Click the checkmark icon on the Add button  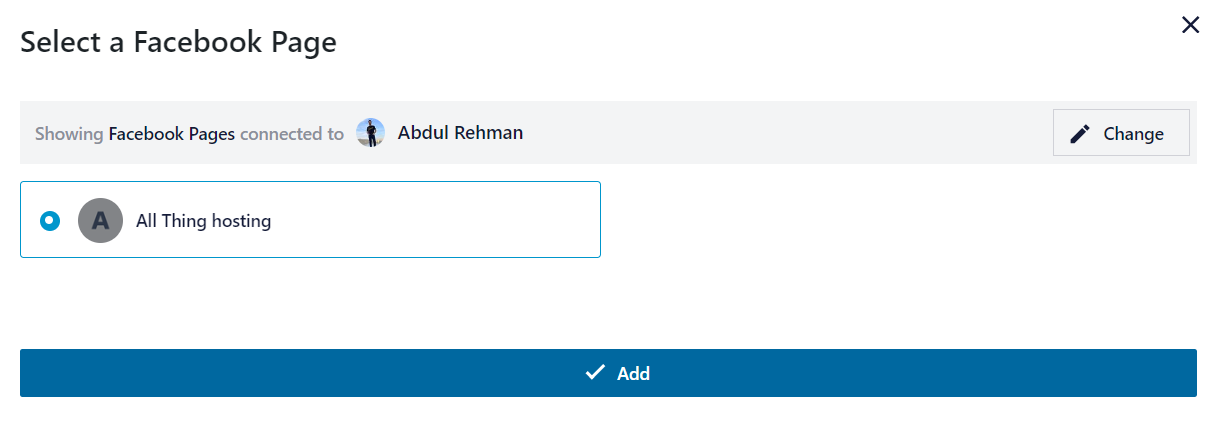tap(595, 373)
